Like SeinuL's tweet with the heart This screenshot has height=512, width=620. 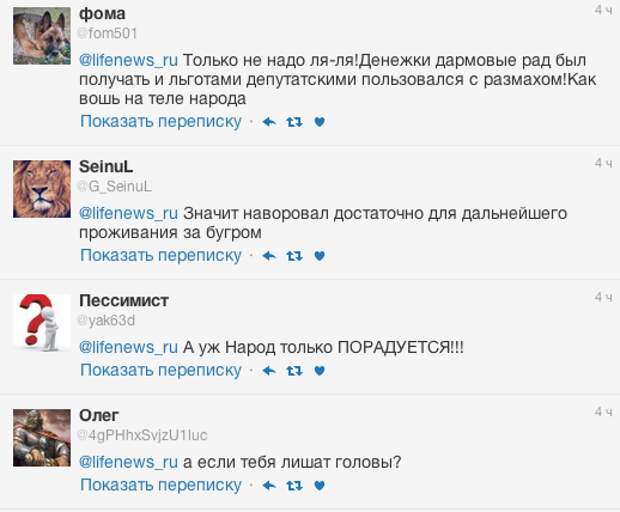click(x=320, y=256)
